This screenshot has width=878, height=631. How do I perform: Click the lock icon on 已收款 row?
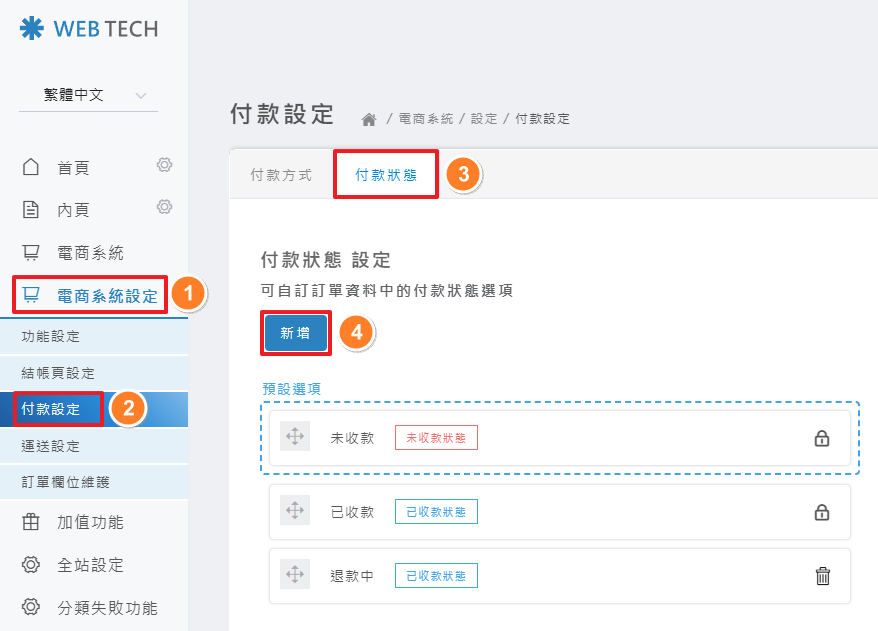[822, 512]
